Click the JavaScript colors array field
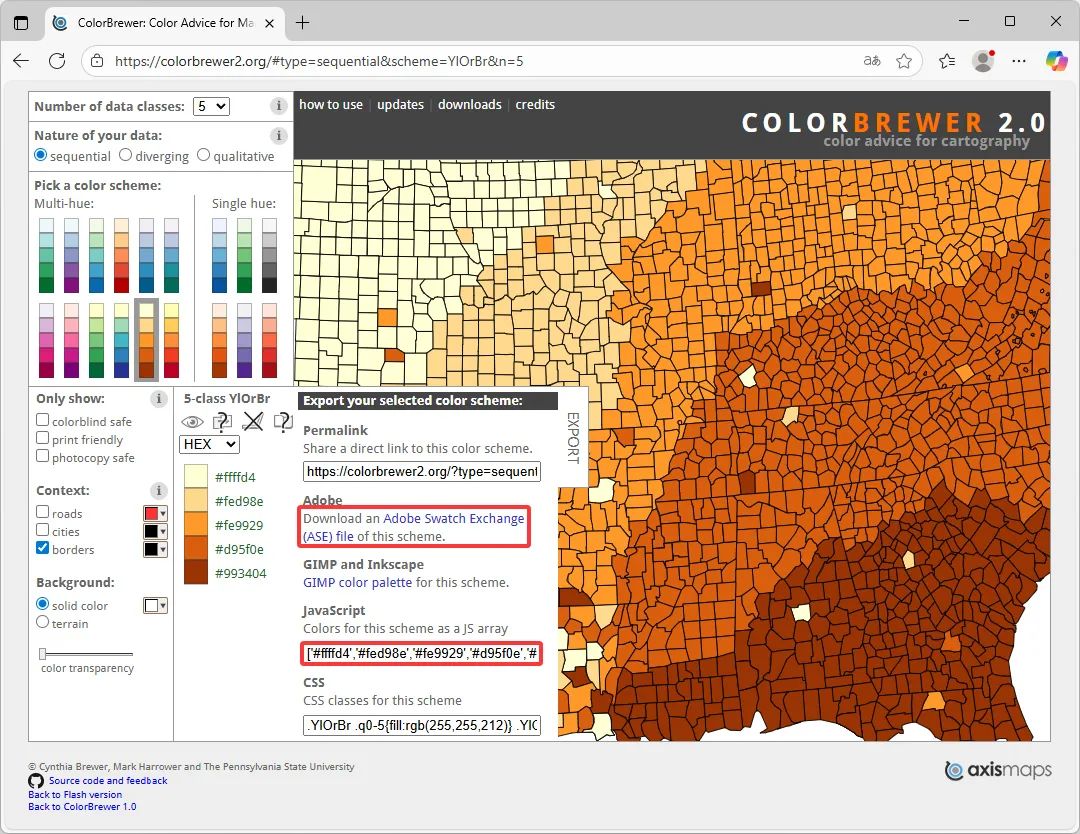1080x834 pixels. pyautogui.click(x=421, y=653)
